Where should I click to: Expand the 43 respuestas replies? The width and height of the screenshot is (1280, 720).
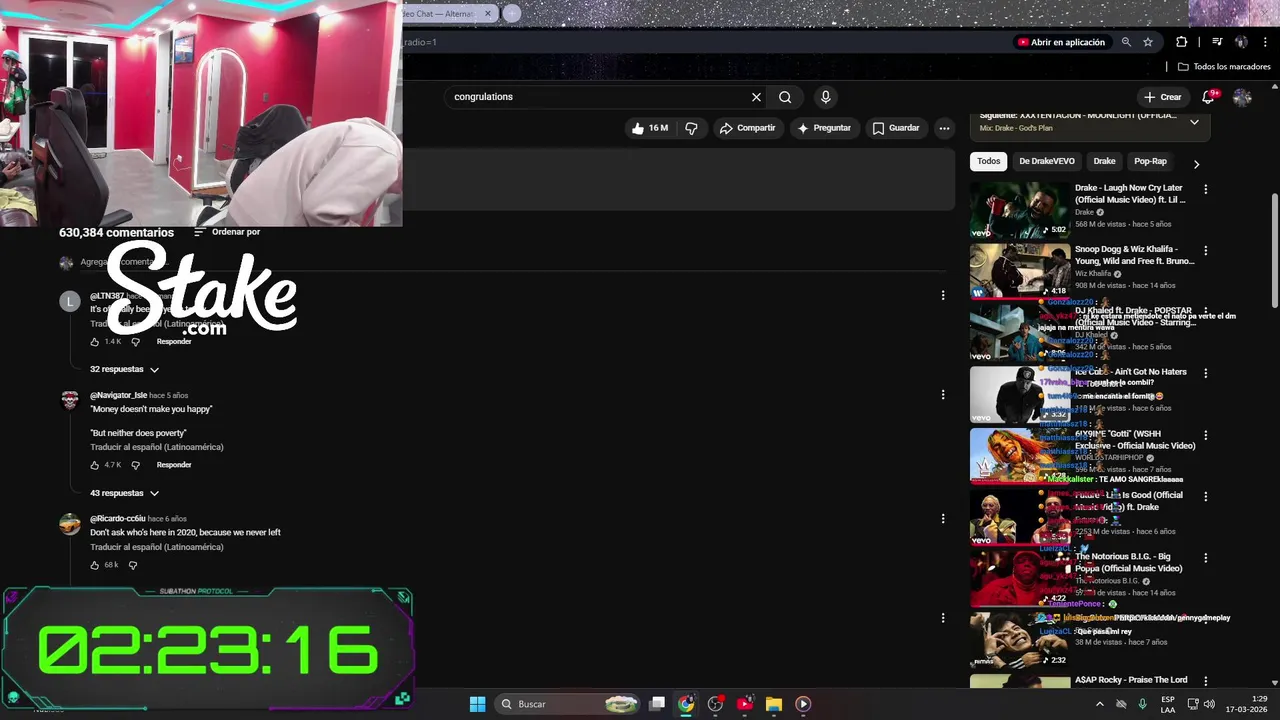[x=124, y=493]
